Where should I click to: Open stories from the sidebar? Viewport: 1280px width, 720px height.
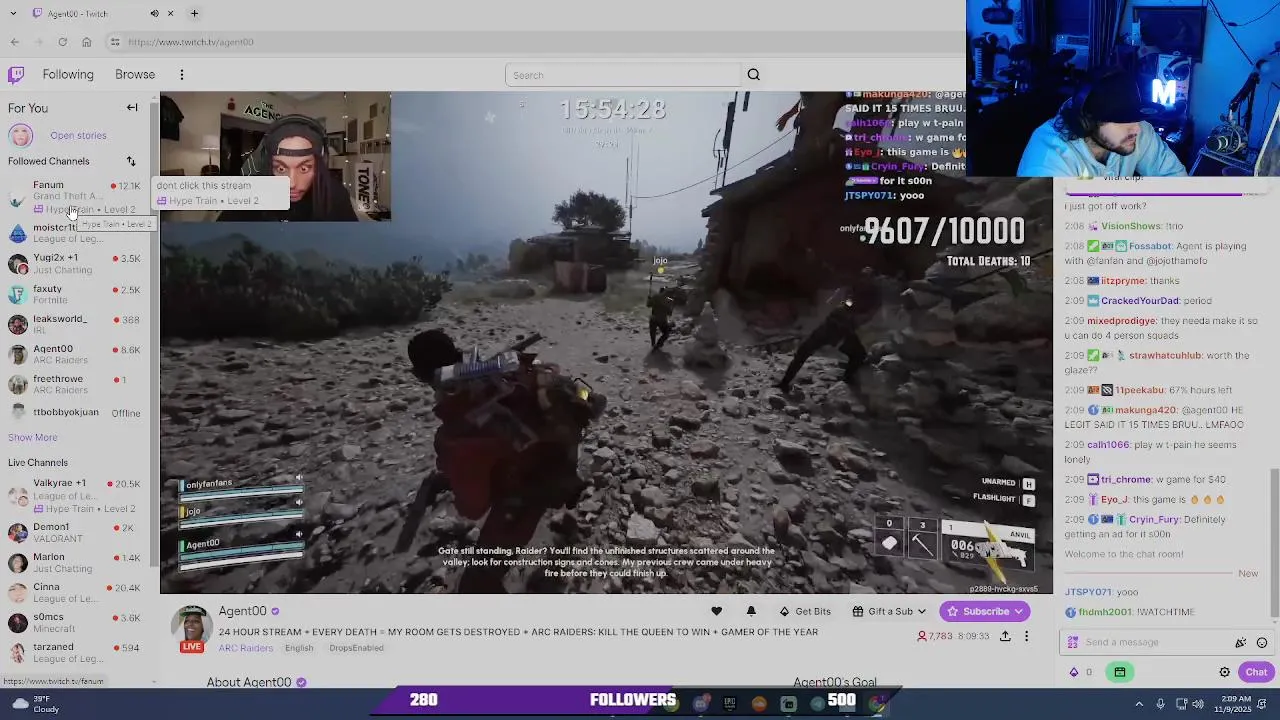tap(78, 136)
